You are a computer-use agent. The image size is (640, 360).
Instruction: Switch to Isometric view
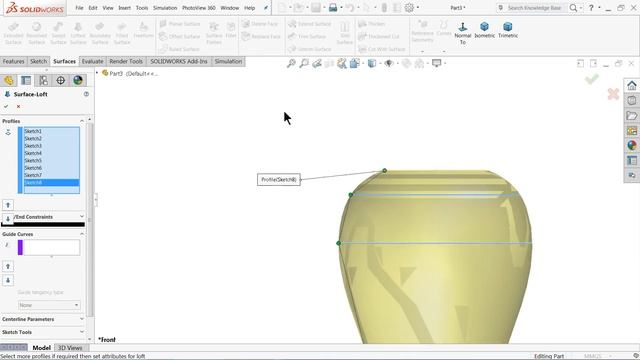484,27
